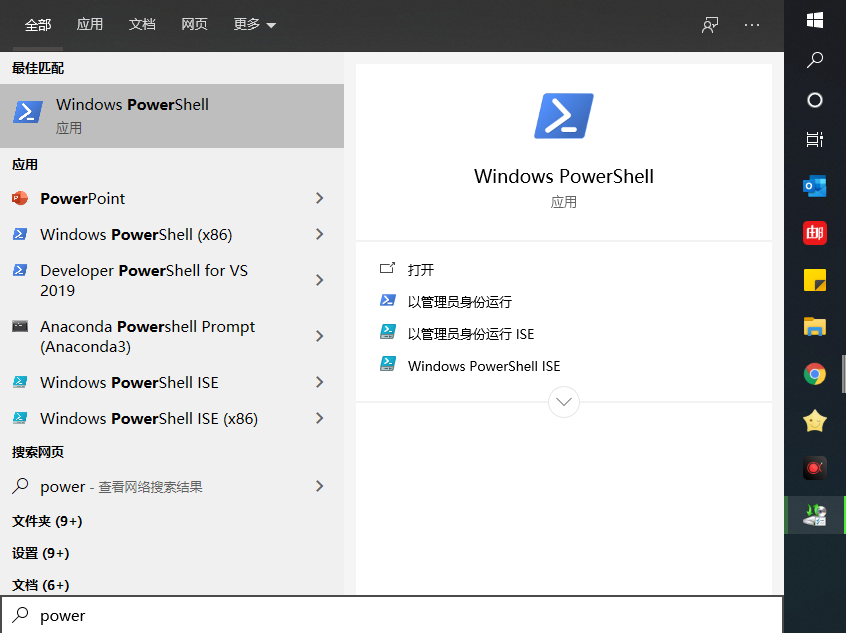Select Anaconda Powershell Prompt (Anaconda3) row

pos(172,336)
